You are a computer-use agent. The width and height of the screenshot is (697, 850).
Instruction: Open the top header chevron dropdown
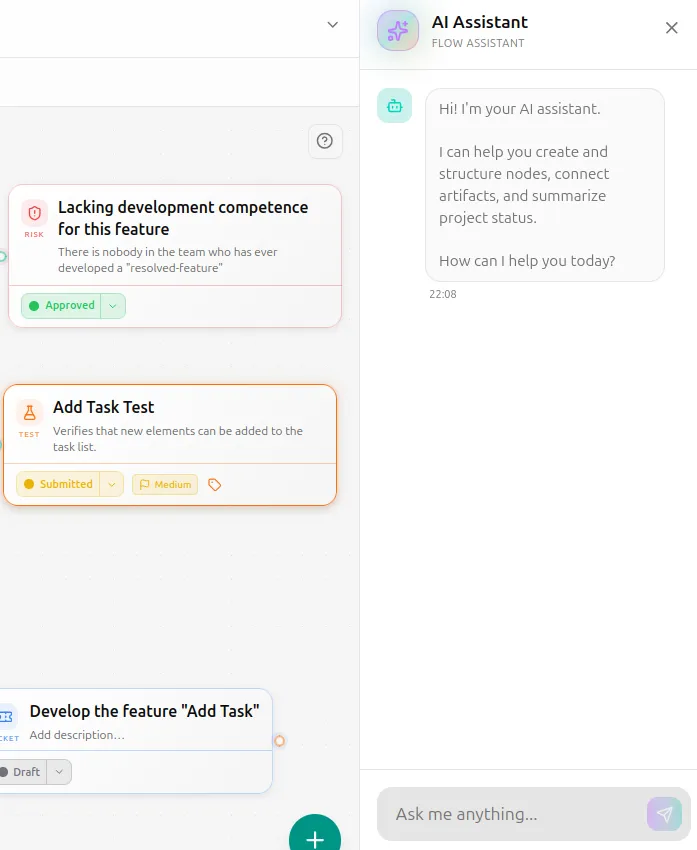click(x=333, y=24)
